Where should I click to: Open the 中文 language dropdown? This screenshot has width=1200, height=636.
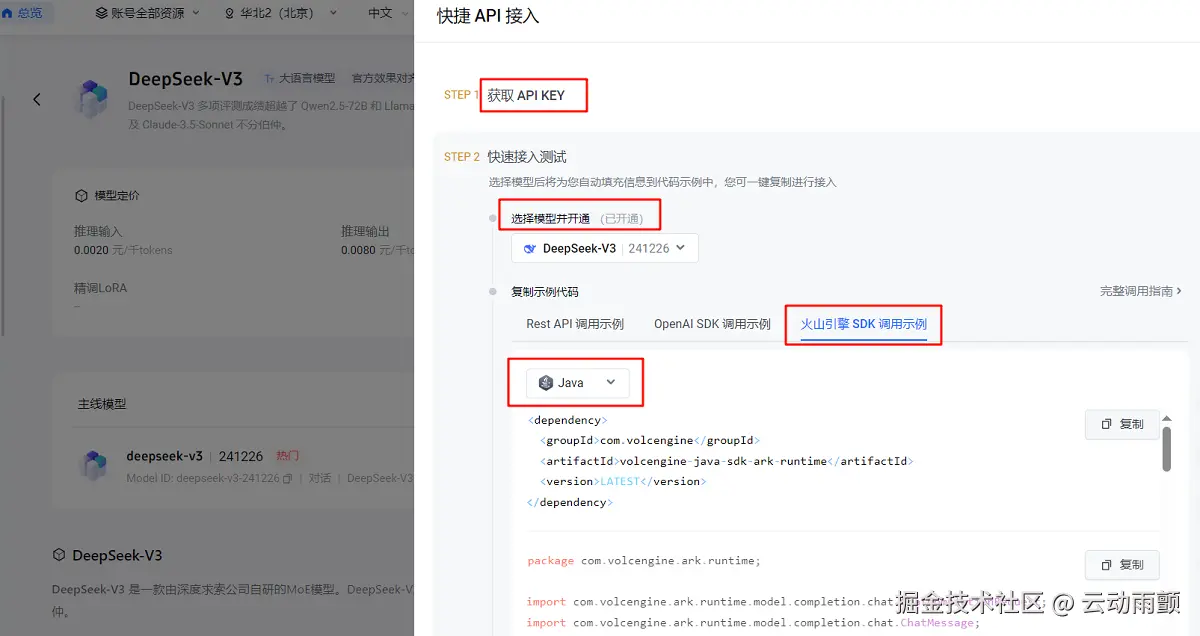click(x=388, y=13)
